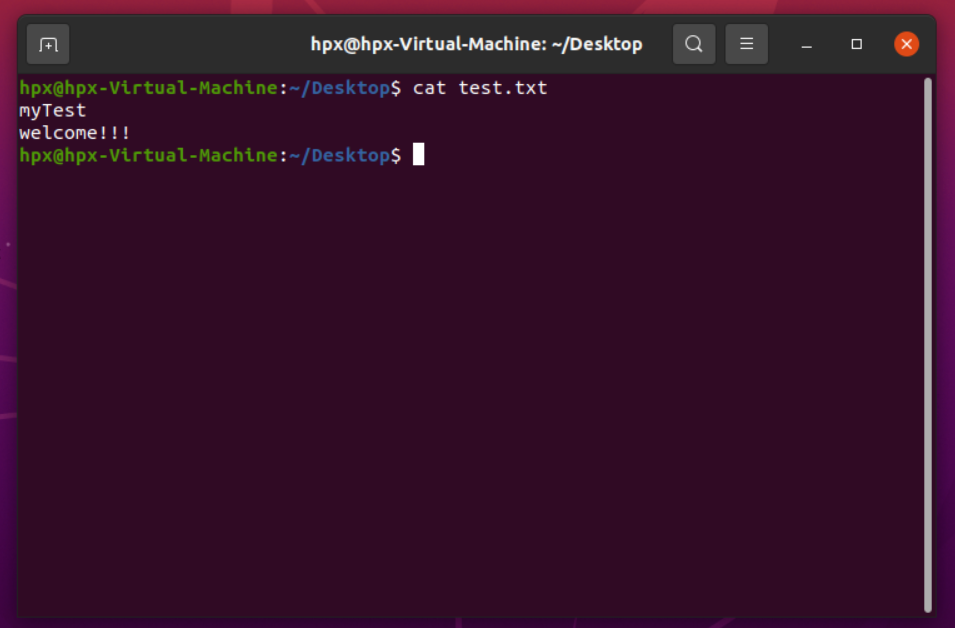This screenshot has width=955, height=628.
Task: Minimize the terminal window
Action: click(806, 44)
